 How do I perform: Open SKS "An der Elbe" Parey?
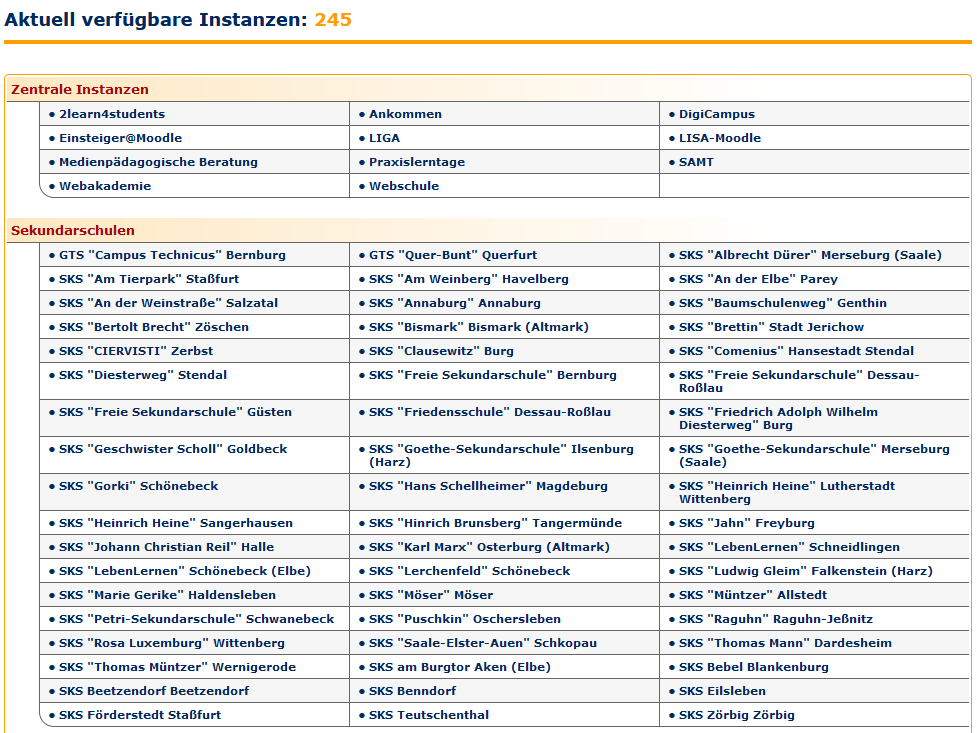758,279
